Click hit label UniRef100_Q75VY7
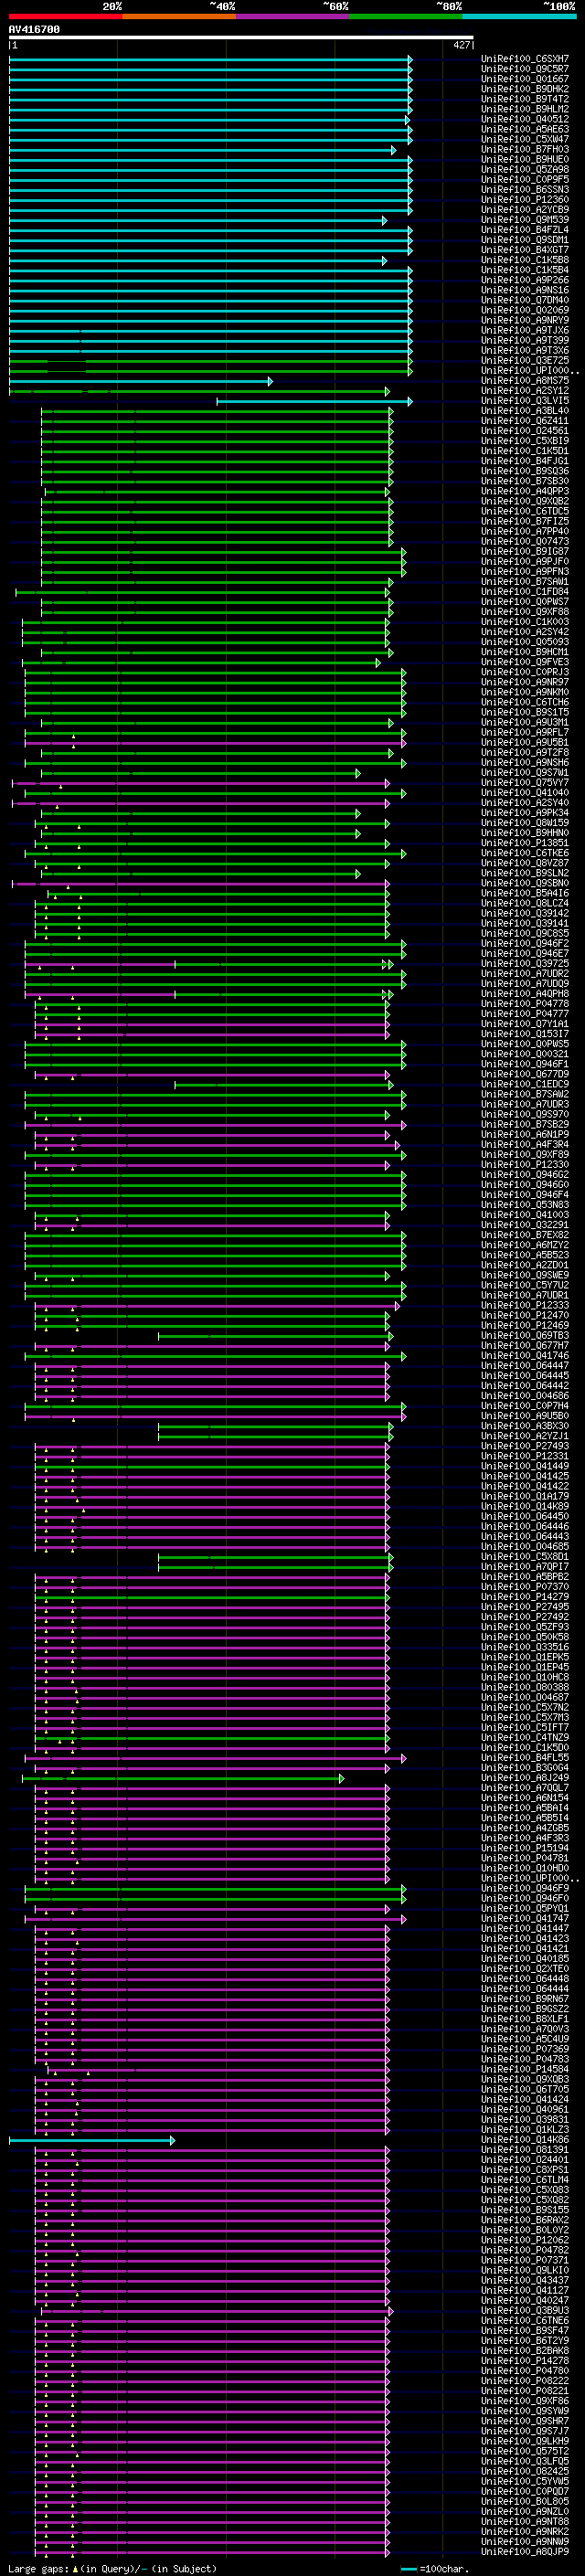Screen dimensions: 585x2576 point(525,783)
